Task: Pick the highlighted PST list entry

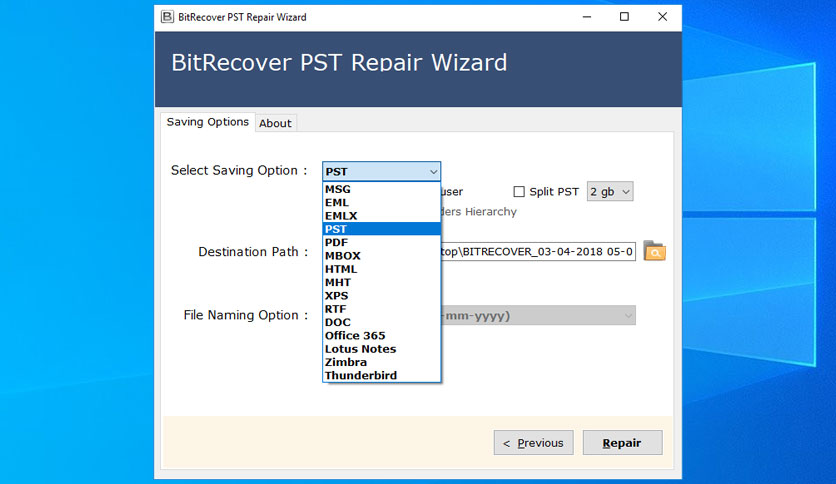Action: [381, 229]
